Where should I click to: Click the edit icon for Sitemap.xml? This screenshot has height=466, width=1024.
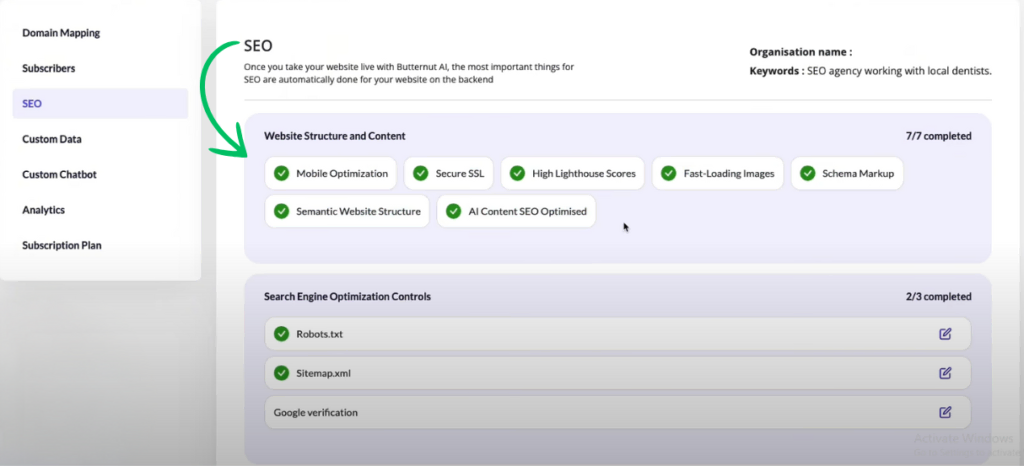point(945,373)
